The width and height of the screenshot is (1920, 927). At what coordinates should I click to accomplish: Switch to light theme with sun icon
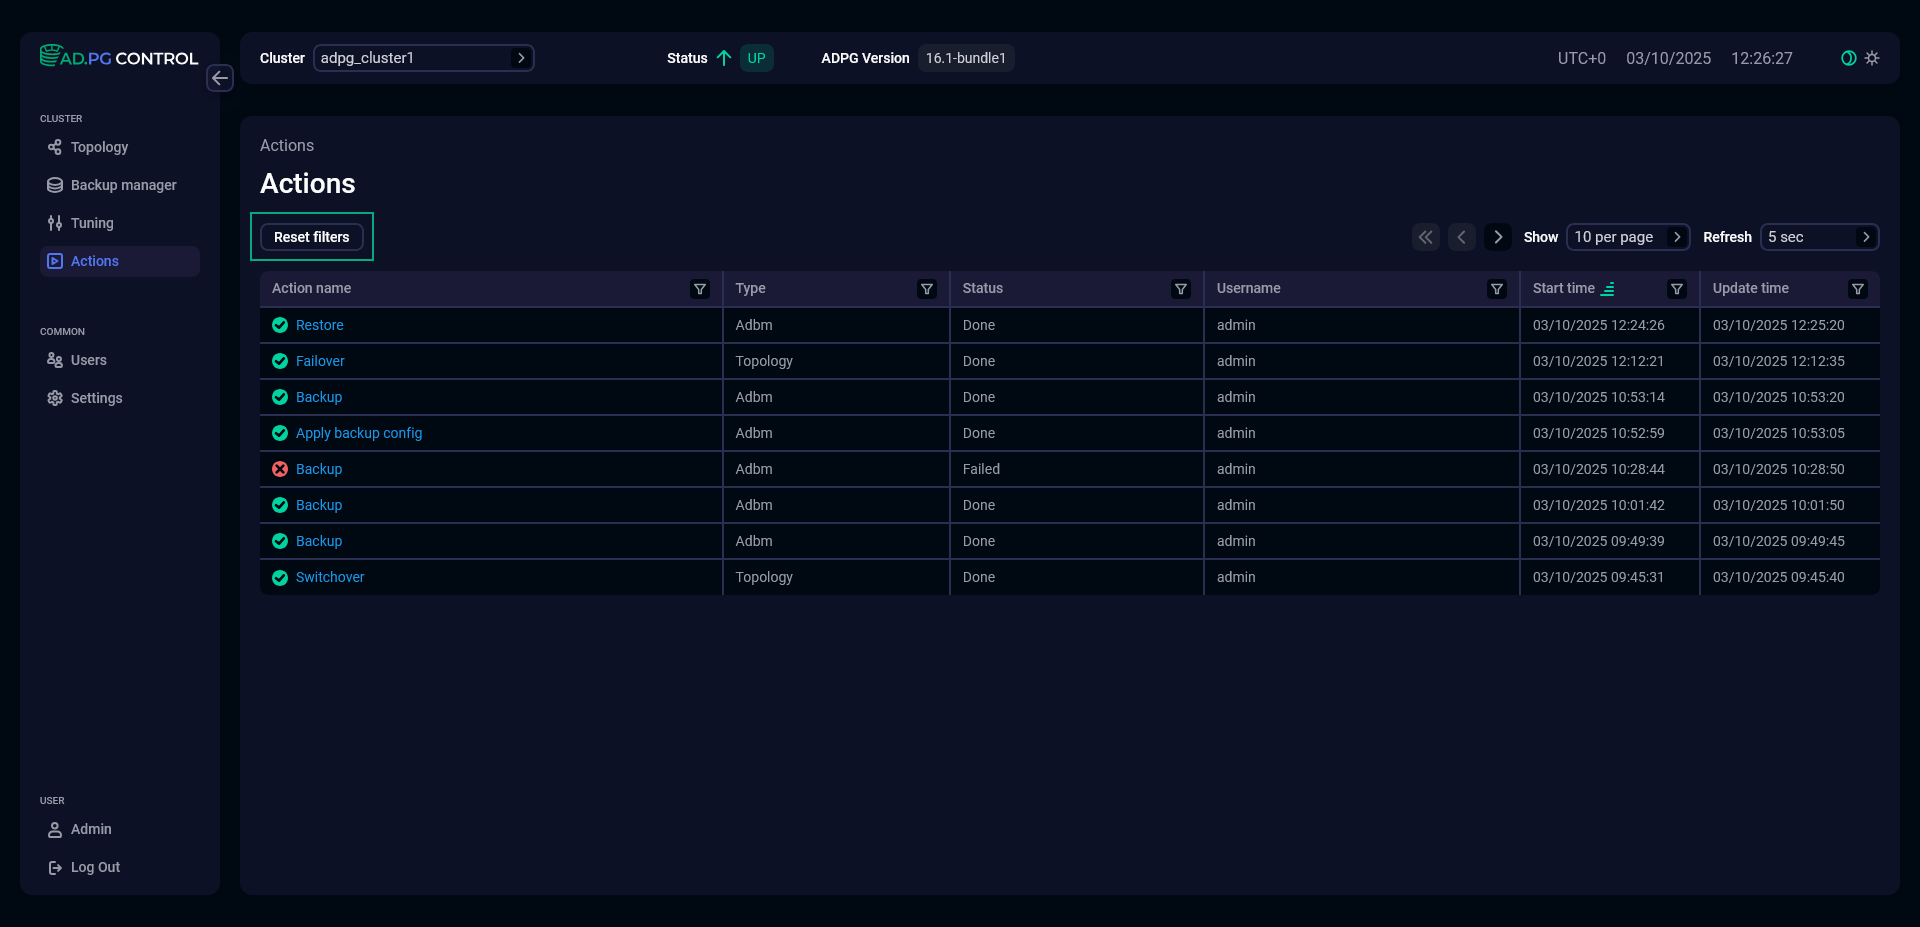click(x=1872, y=58)
